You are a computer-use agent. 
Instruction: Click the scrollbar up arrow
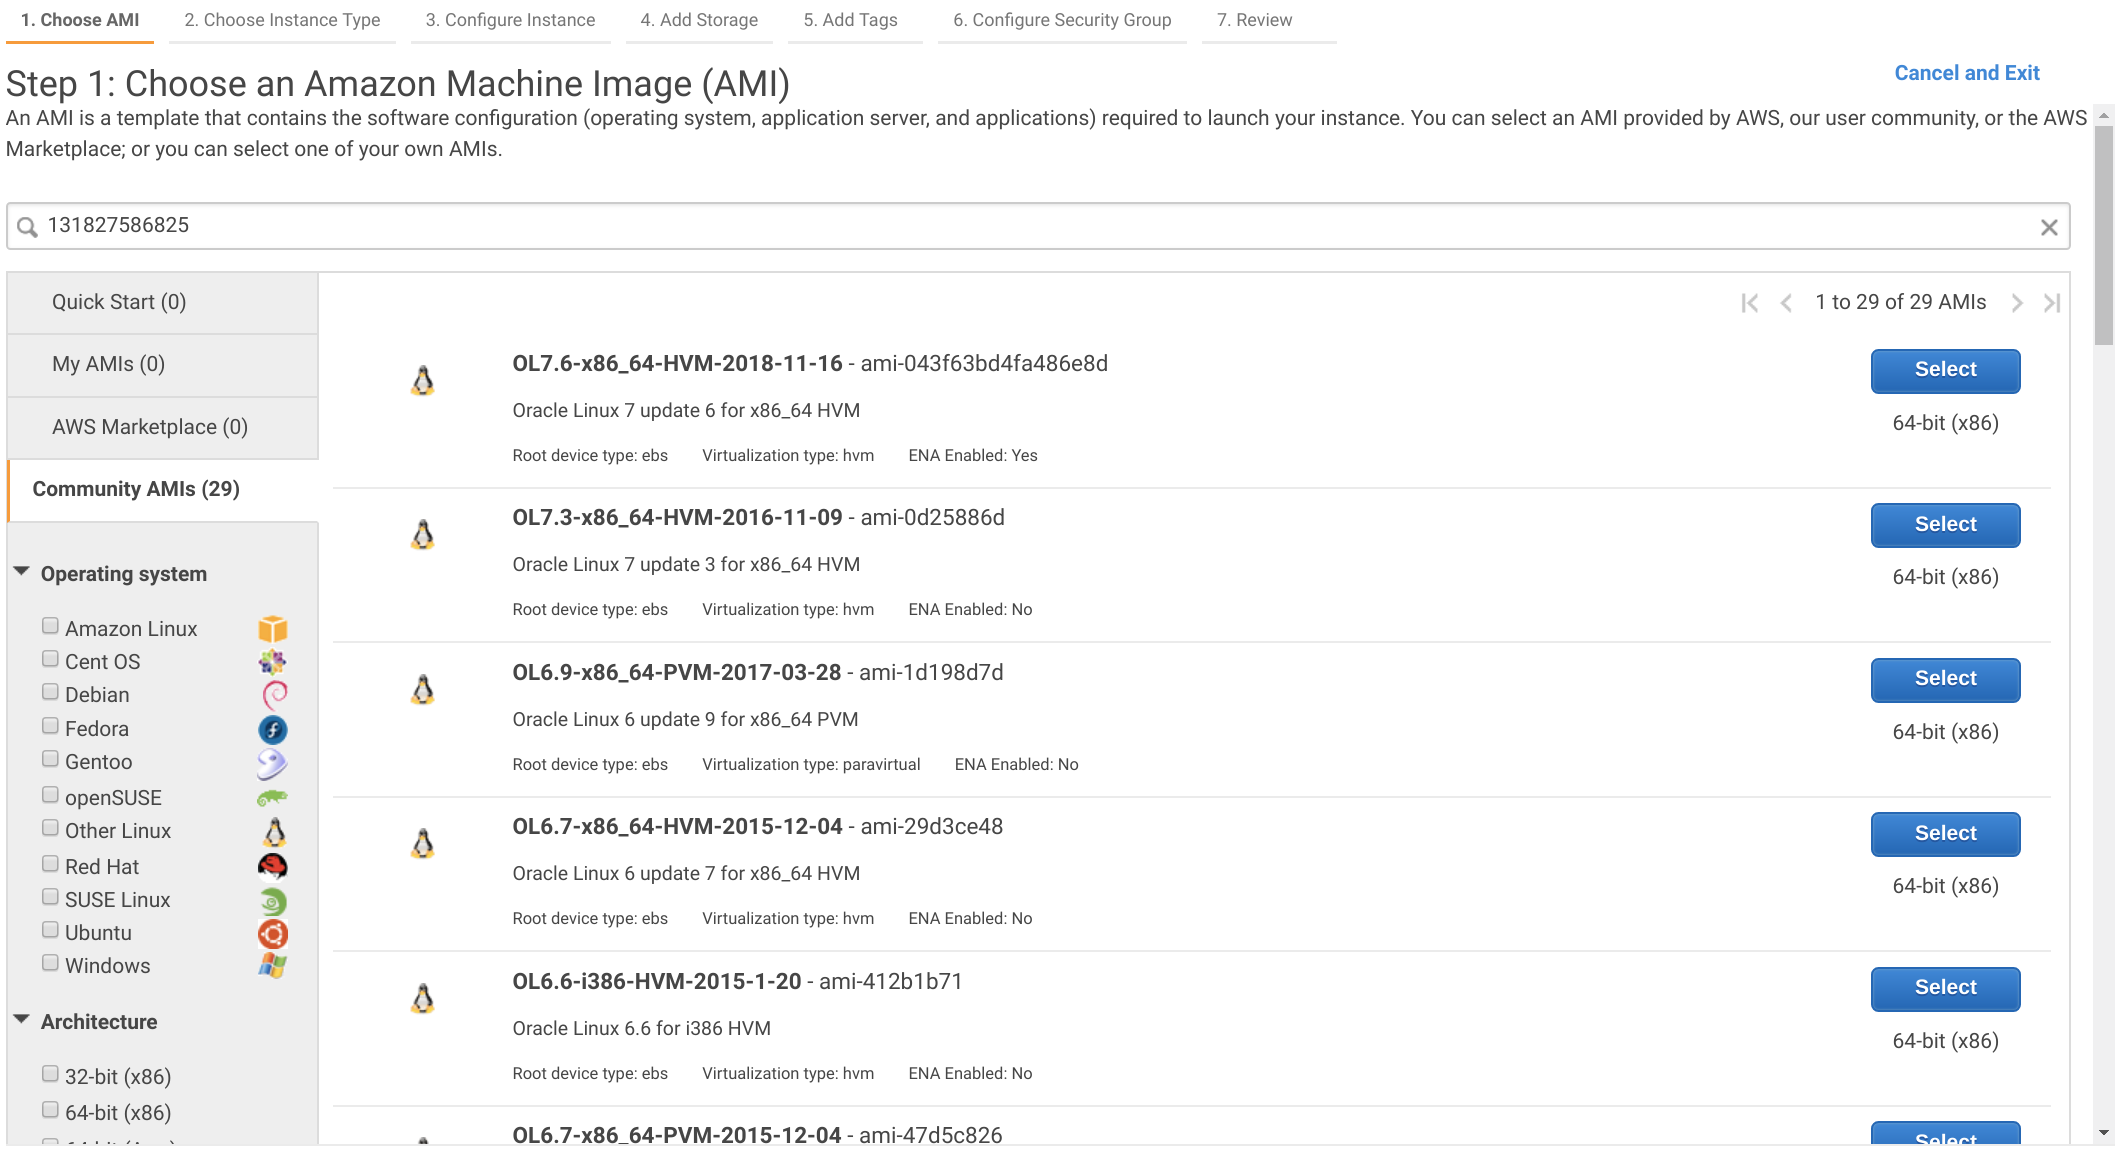pyautogui.click(x=2104, y=115)
